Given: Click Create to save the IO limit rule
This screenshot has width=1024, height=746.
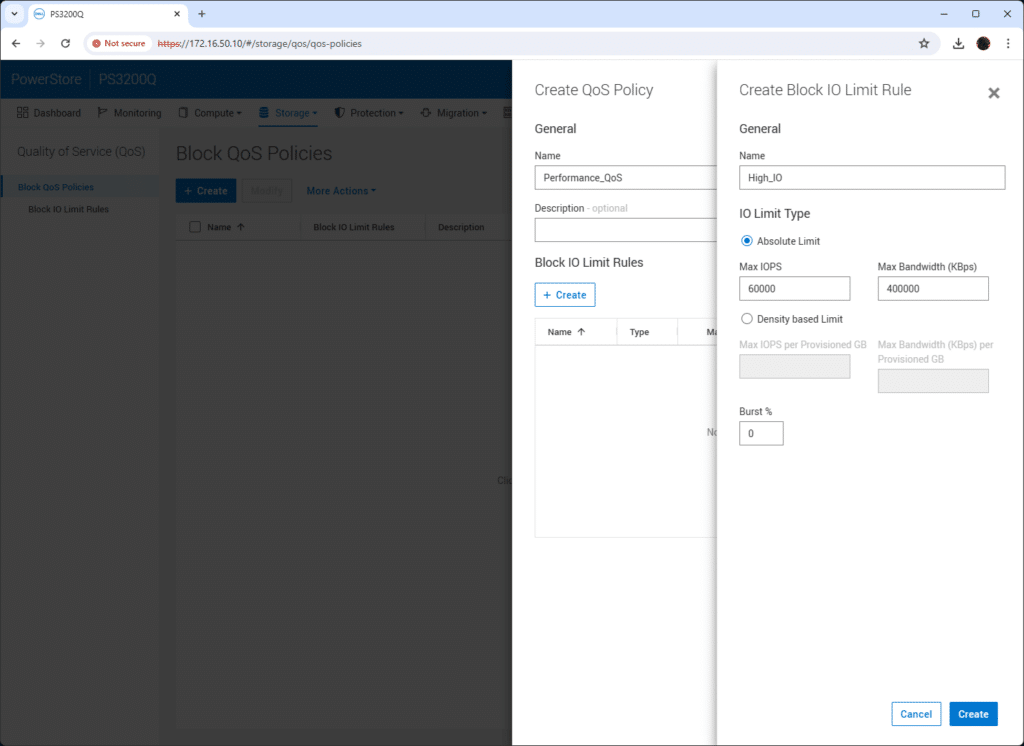Looking at the screenshot, I should (x=973, y=714).
